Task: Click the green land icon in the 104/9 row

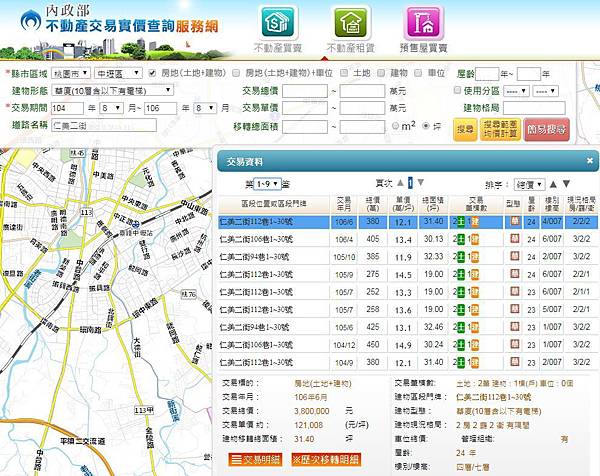Action: pos(461,362)
